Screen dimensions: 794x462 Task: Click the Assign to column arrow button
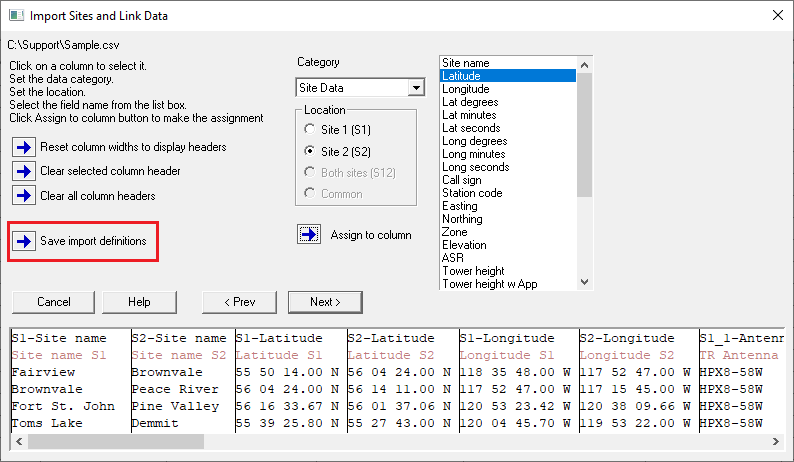point(309,235)
